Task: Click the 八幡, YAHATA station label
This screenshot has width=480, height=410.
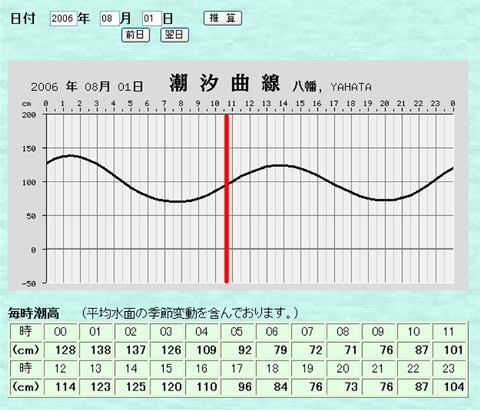Action: 332,87
